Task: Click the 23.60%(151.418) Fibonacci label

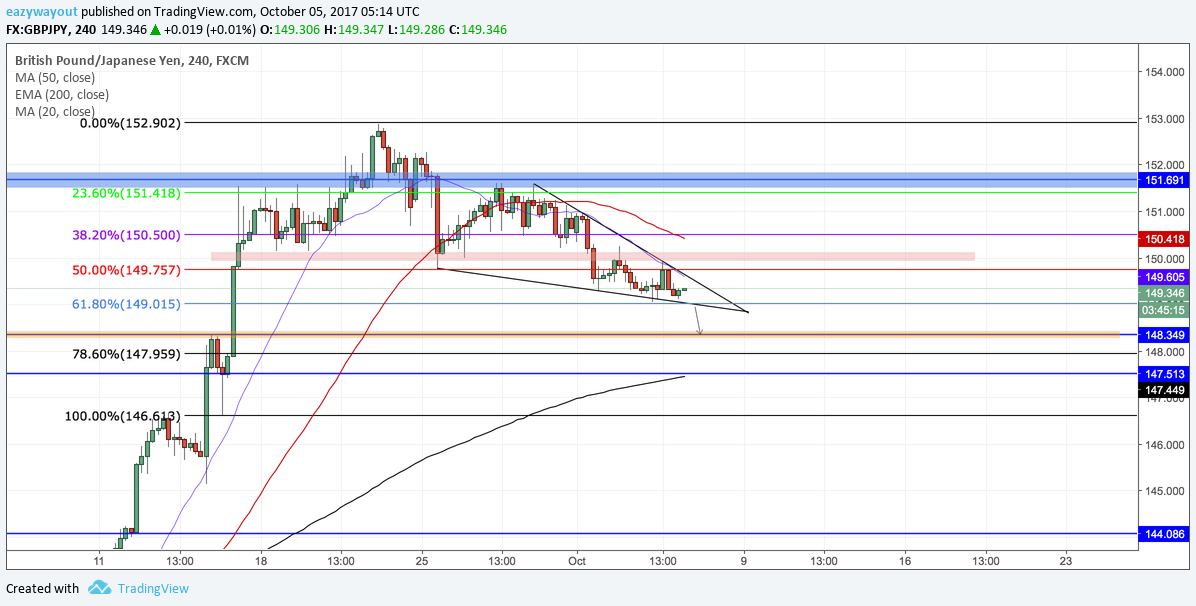Action: [127, 193]
